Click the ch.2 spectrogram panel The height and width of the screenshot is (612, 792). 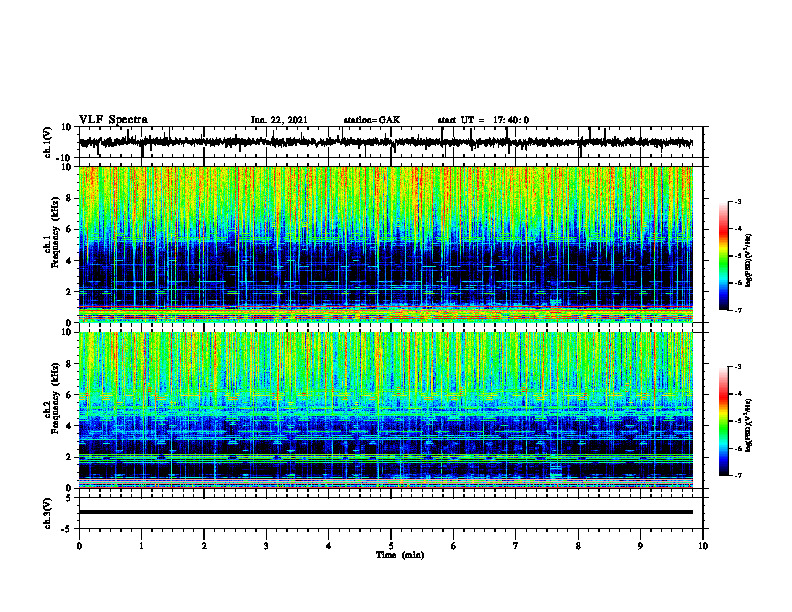tap(386, 410)
